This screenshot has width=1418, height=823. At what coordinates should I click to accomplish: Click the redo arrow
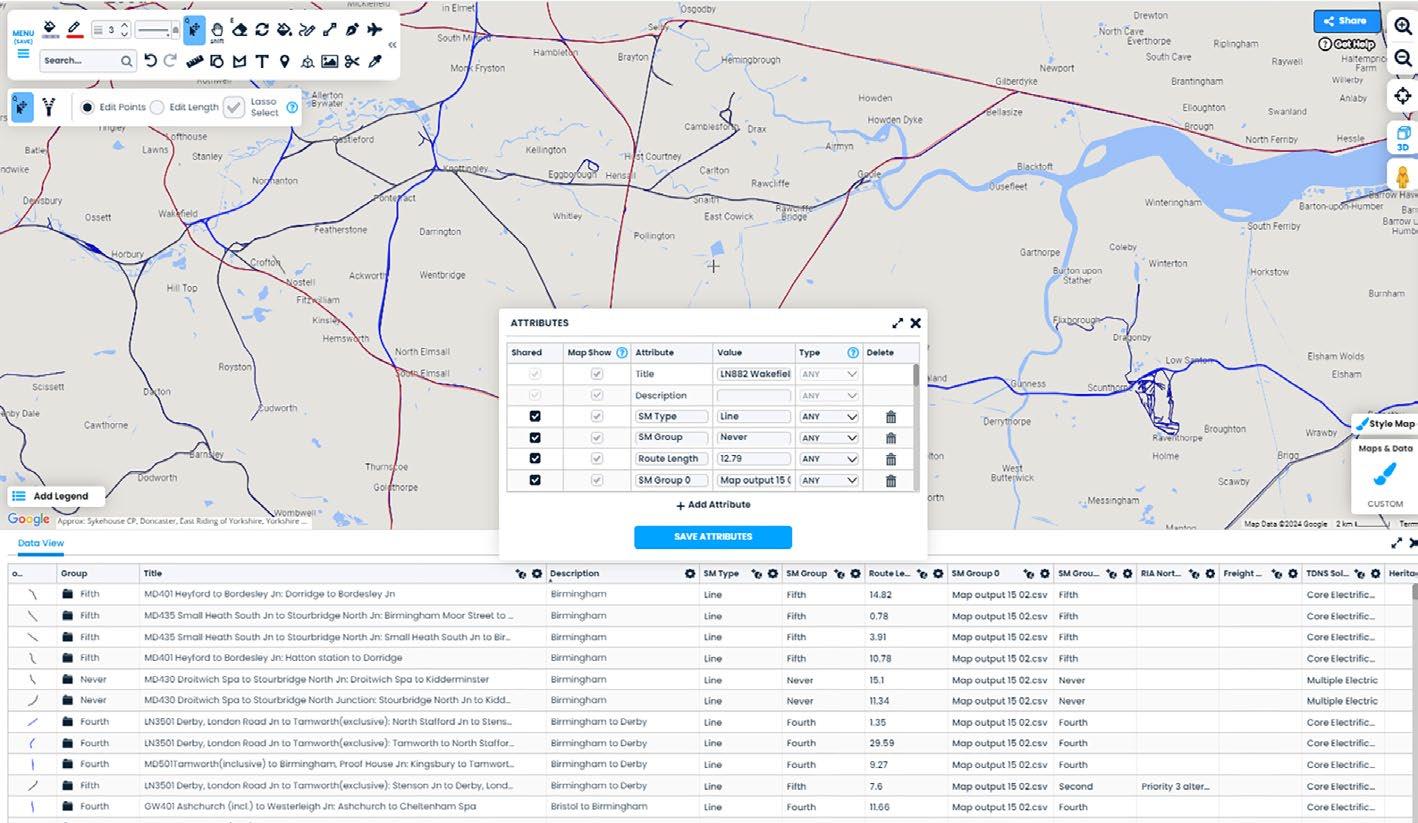[170, 61]
